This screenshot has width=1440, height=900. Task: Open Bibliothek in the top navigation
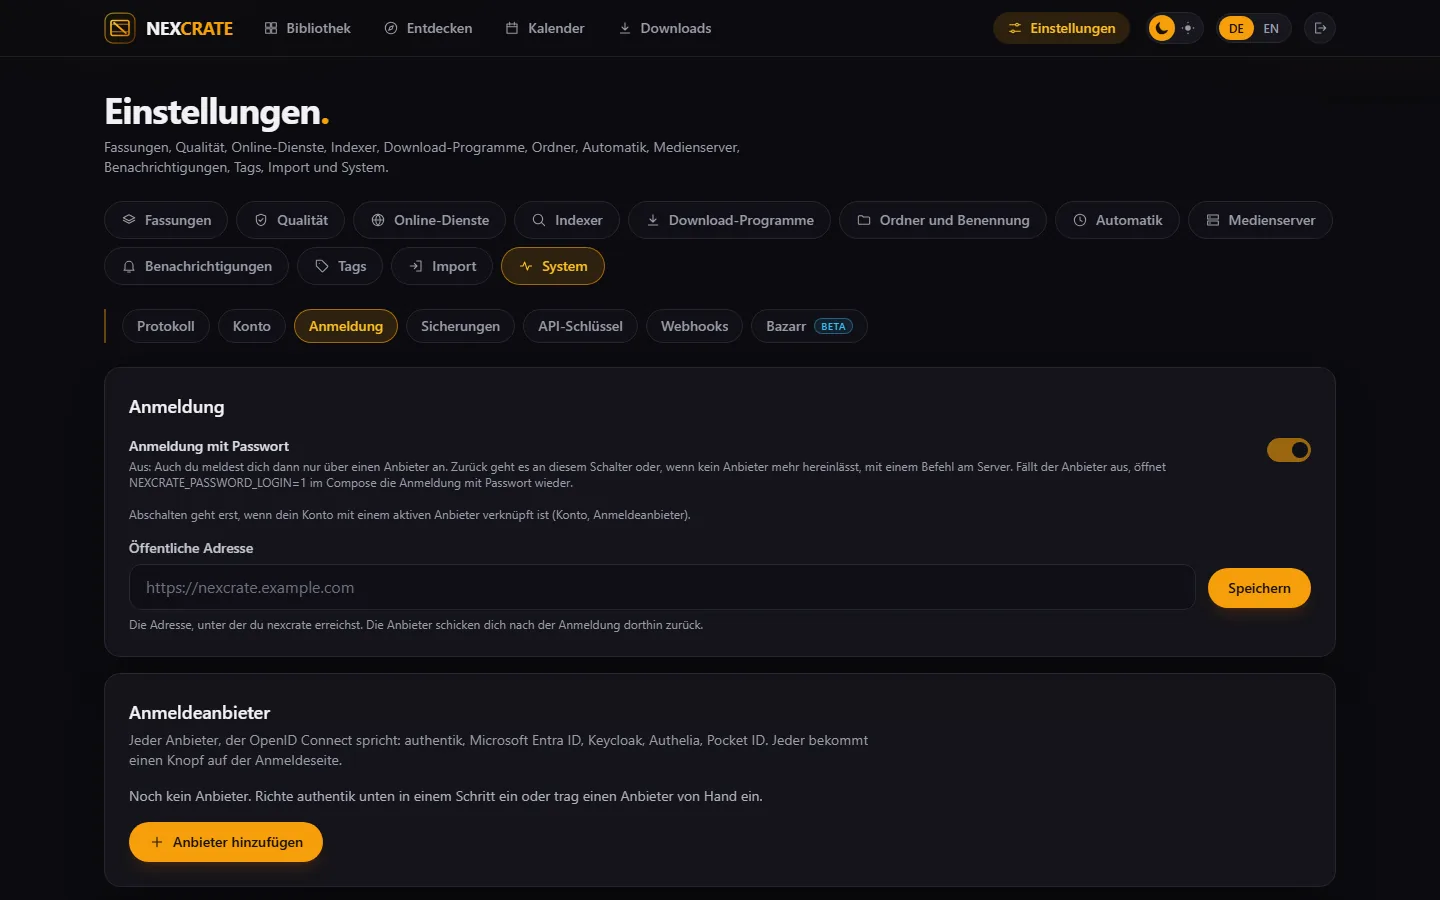coord(307,28)
